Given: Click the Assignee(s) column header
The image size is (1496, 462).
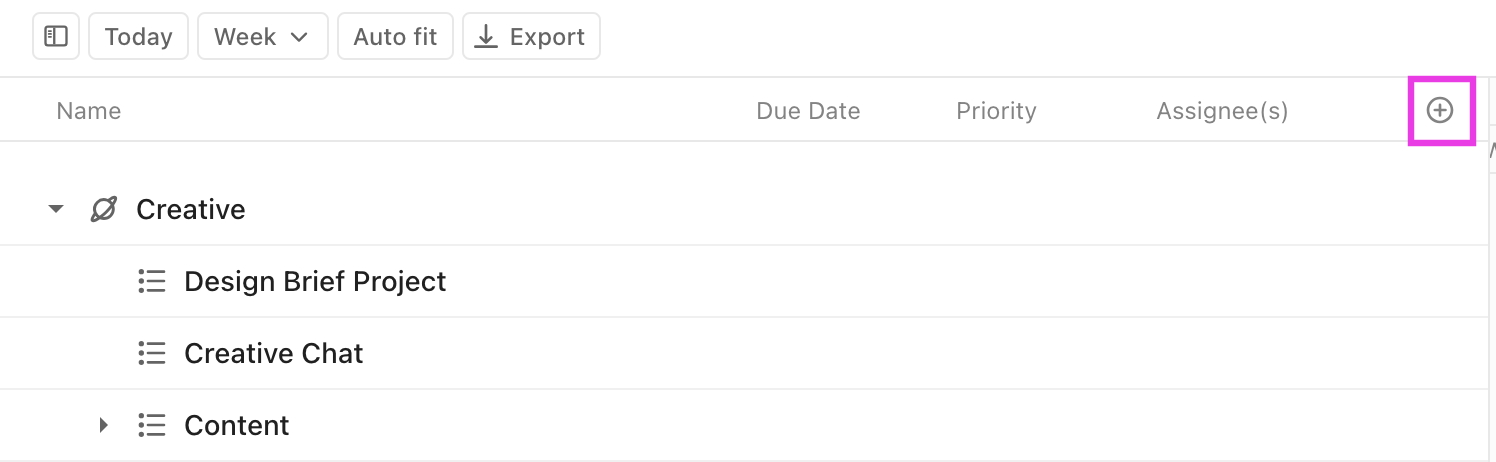Looking at the screenshot, I should tap(1222, 111).
